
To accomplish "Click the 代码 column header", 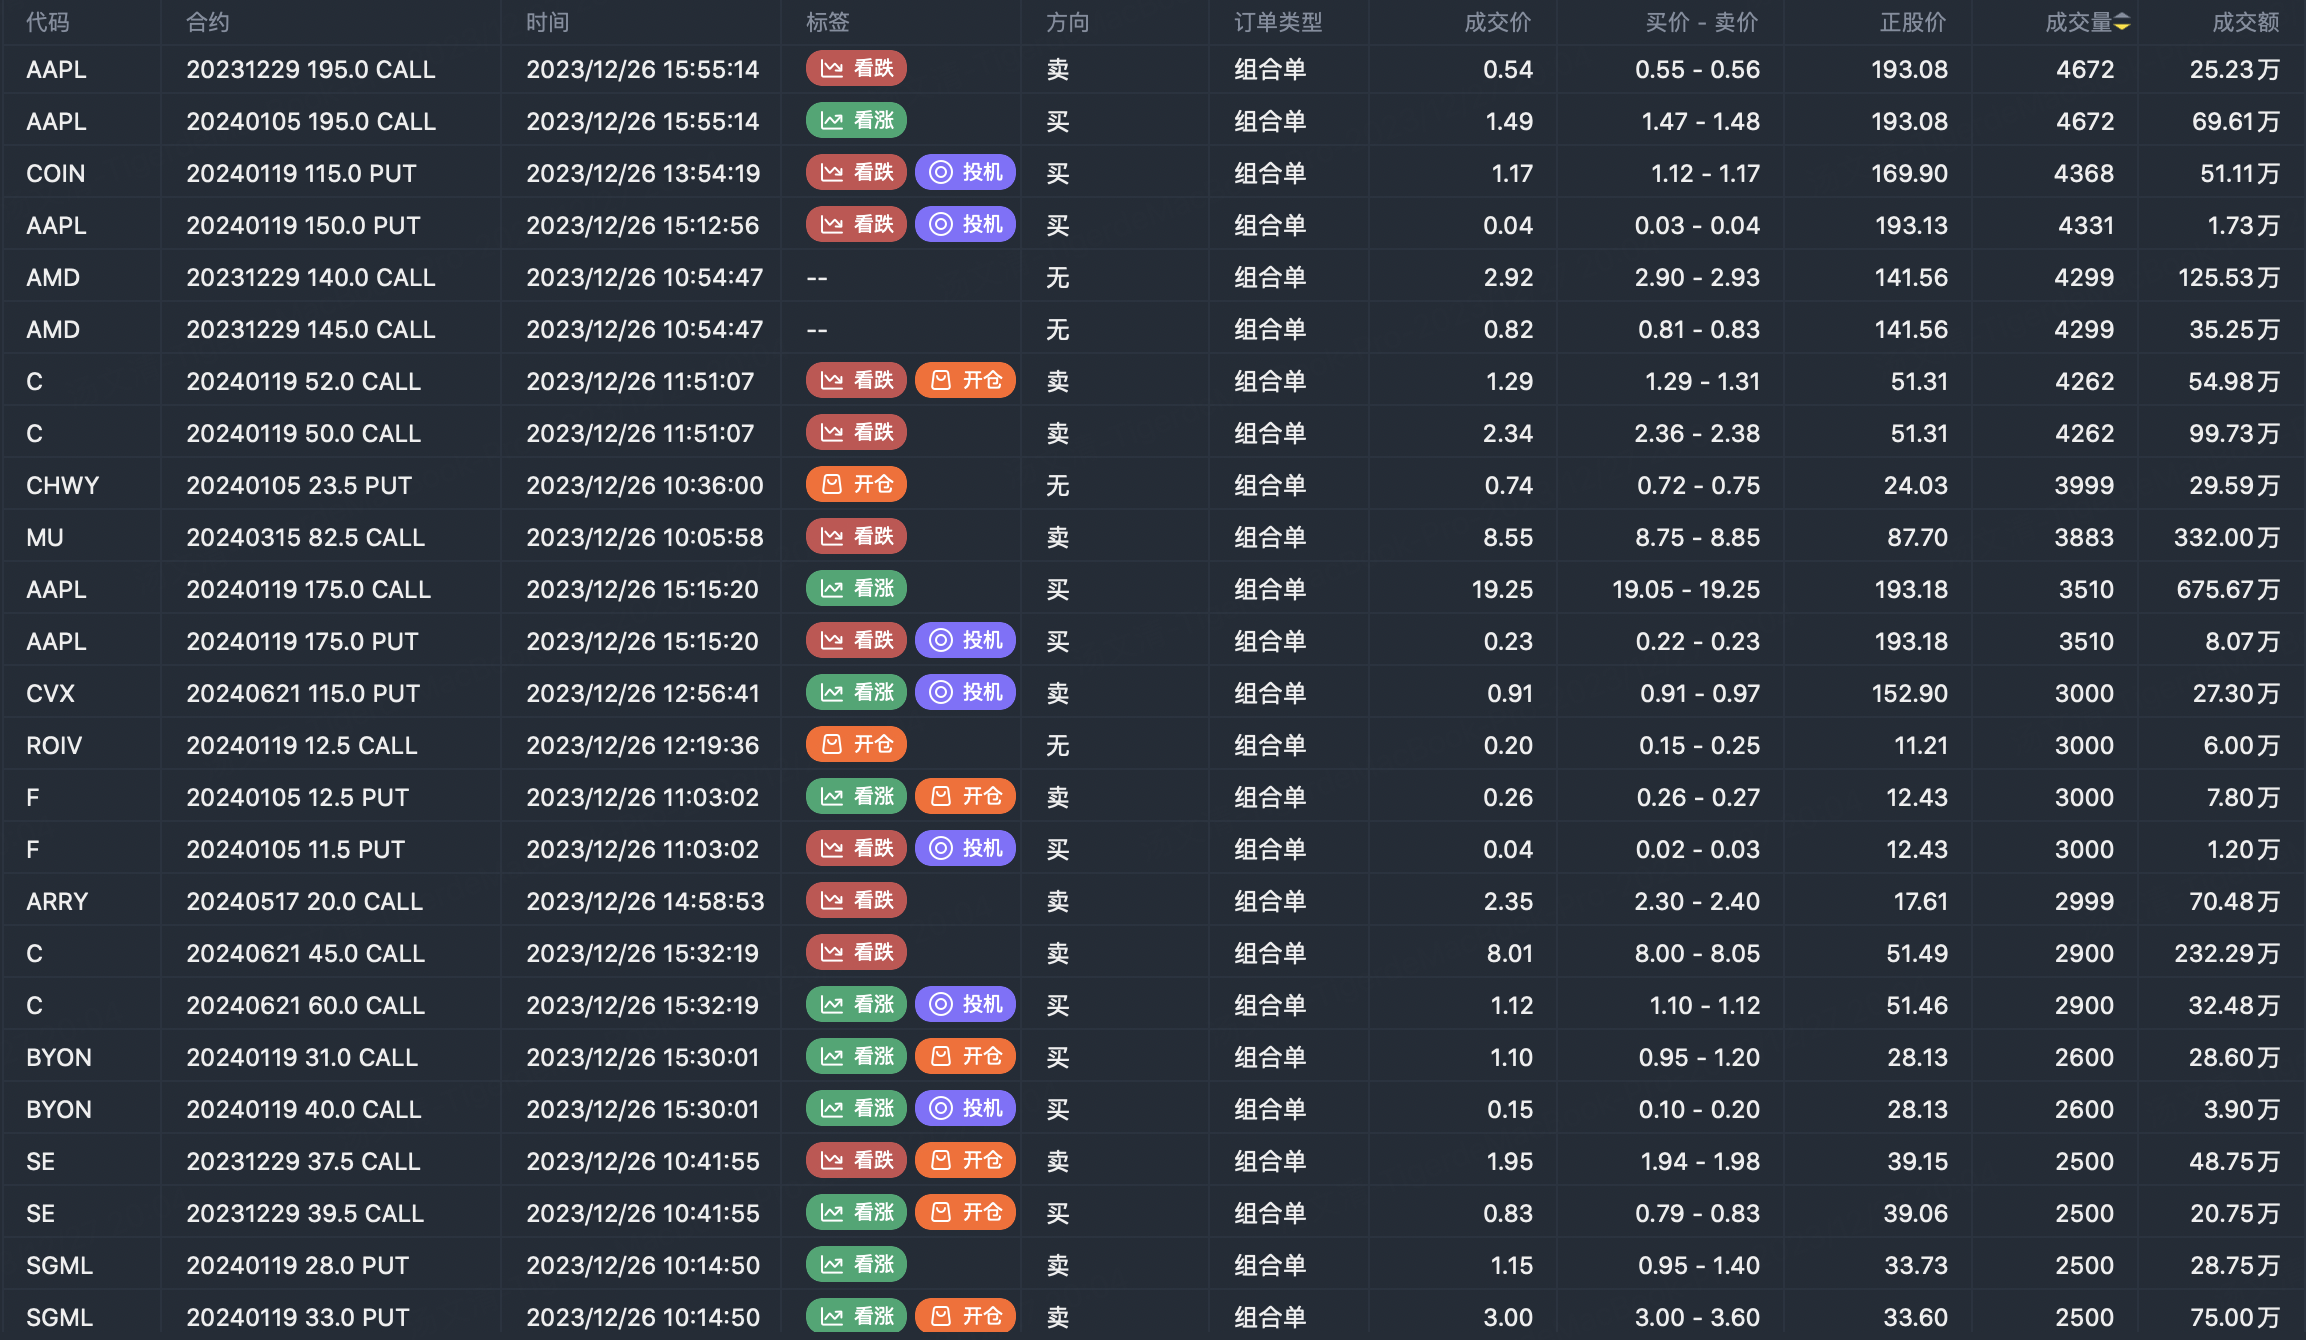I will [48, 23].
